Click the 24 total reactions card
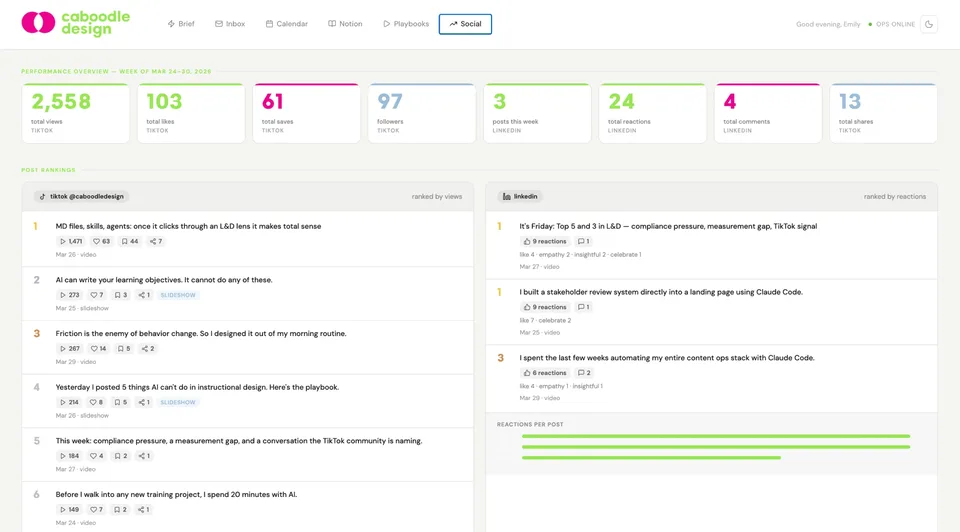 coord(653,113)
